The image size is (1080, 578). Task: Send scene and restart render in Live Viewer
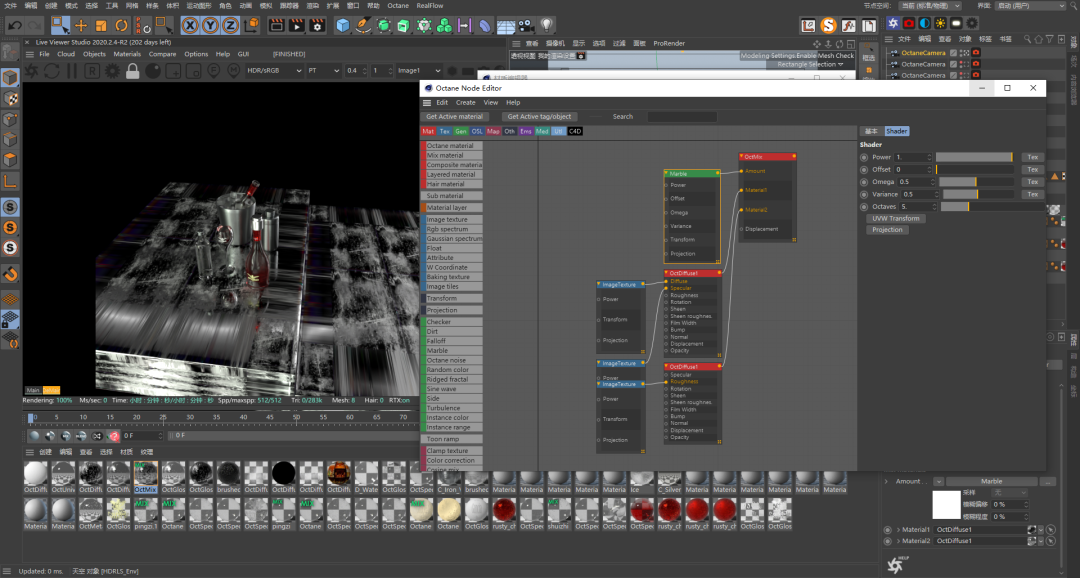click(x=32, y=70)
